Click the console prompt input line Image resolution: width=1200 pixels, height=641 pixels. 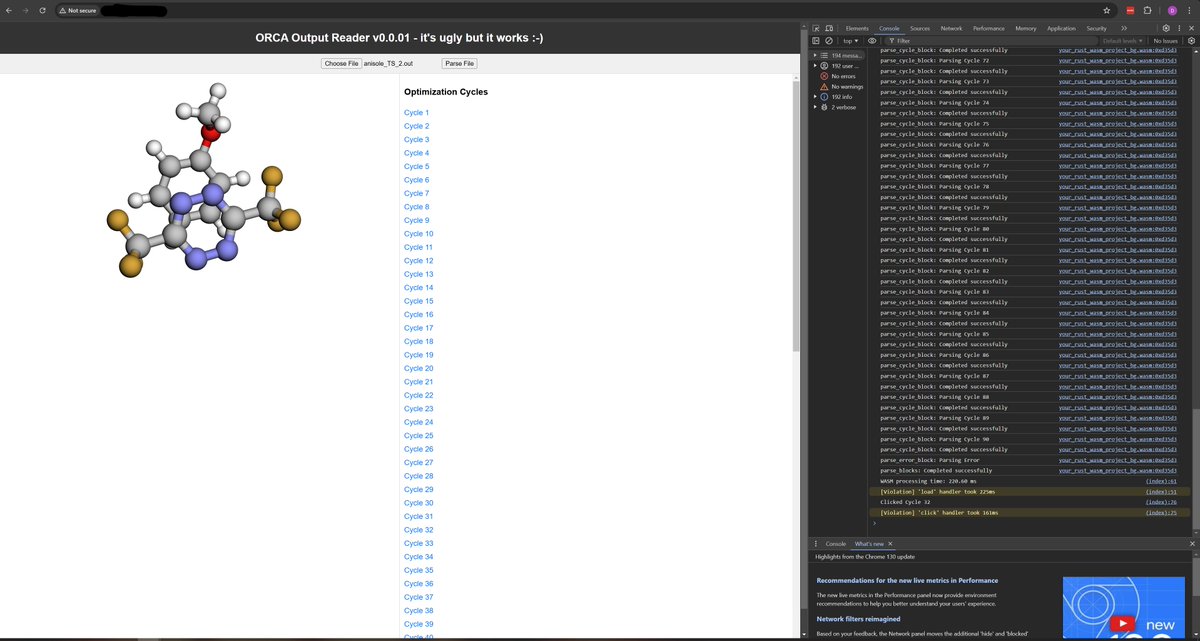[x=1030, y=523]
